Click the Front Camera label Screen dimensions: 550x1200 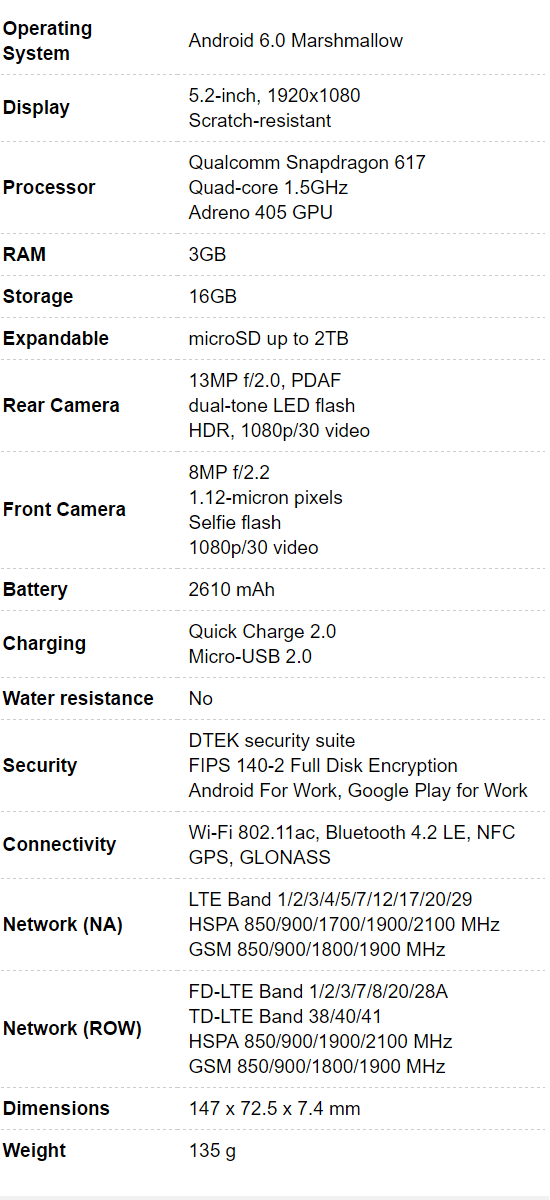point(64,509)
